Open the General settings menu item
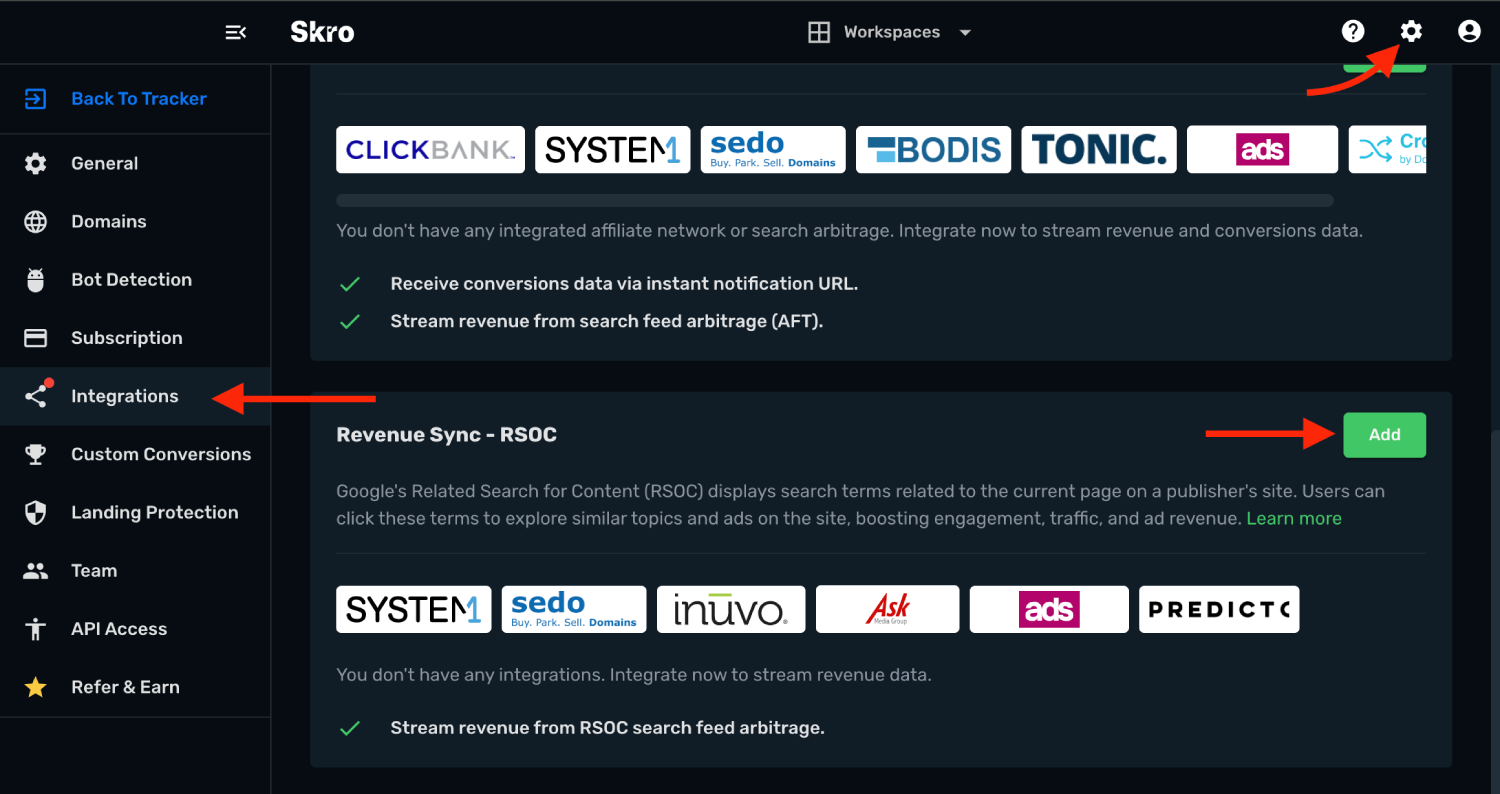 point(135,163)
